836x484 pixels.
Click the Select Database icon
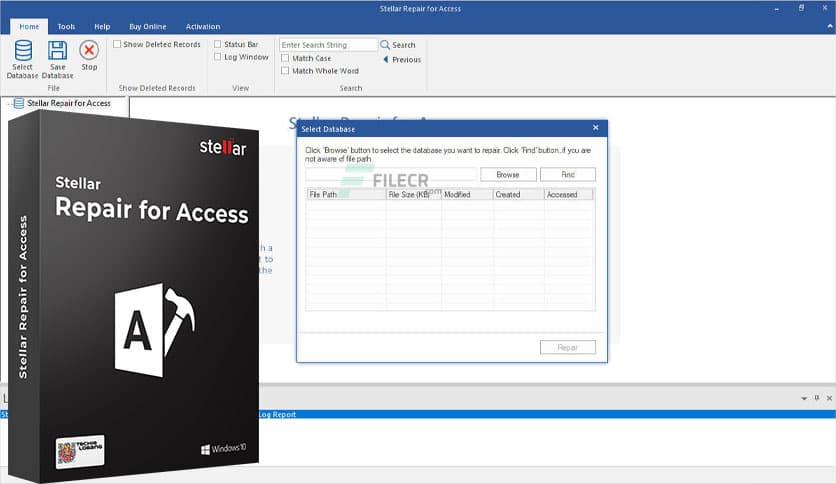[23, 51]
